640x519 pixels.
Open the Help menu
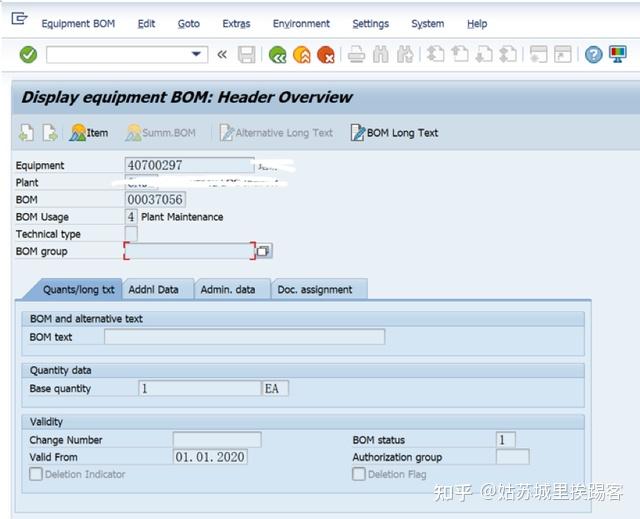(477, 24)
